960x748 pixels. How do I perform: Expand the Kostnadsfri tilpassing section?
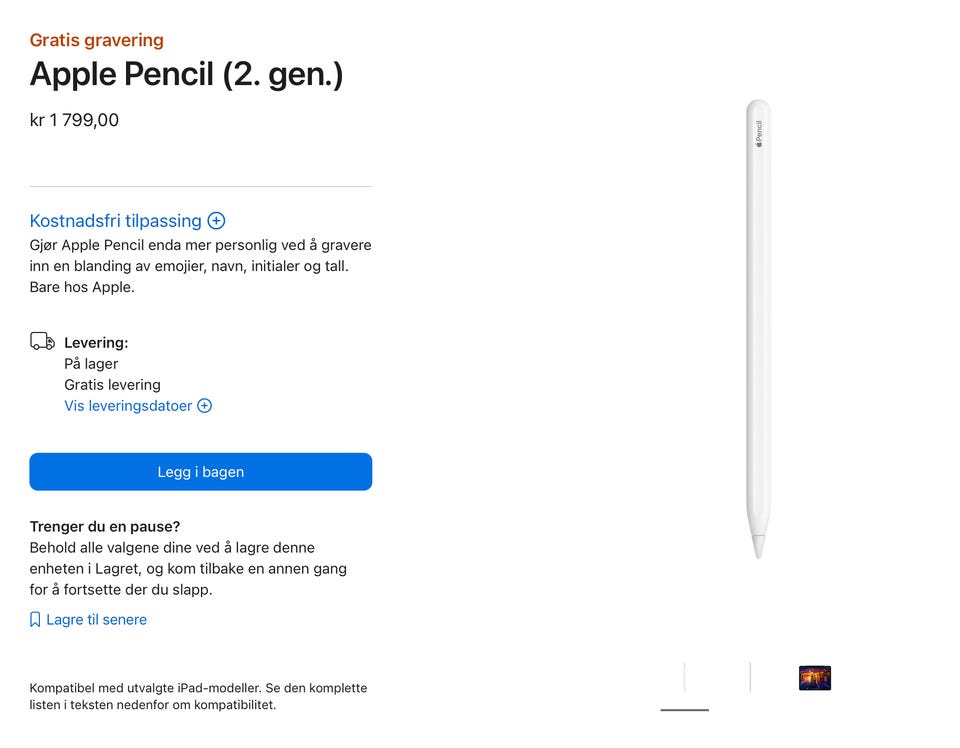(115, 221)
